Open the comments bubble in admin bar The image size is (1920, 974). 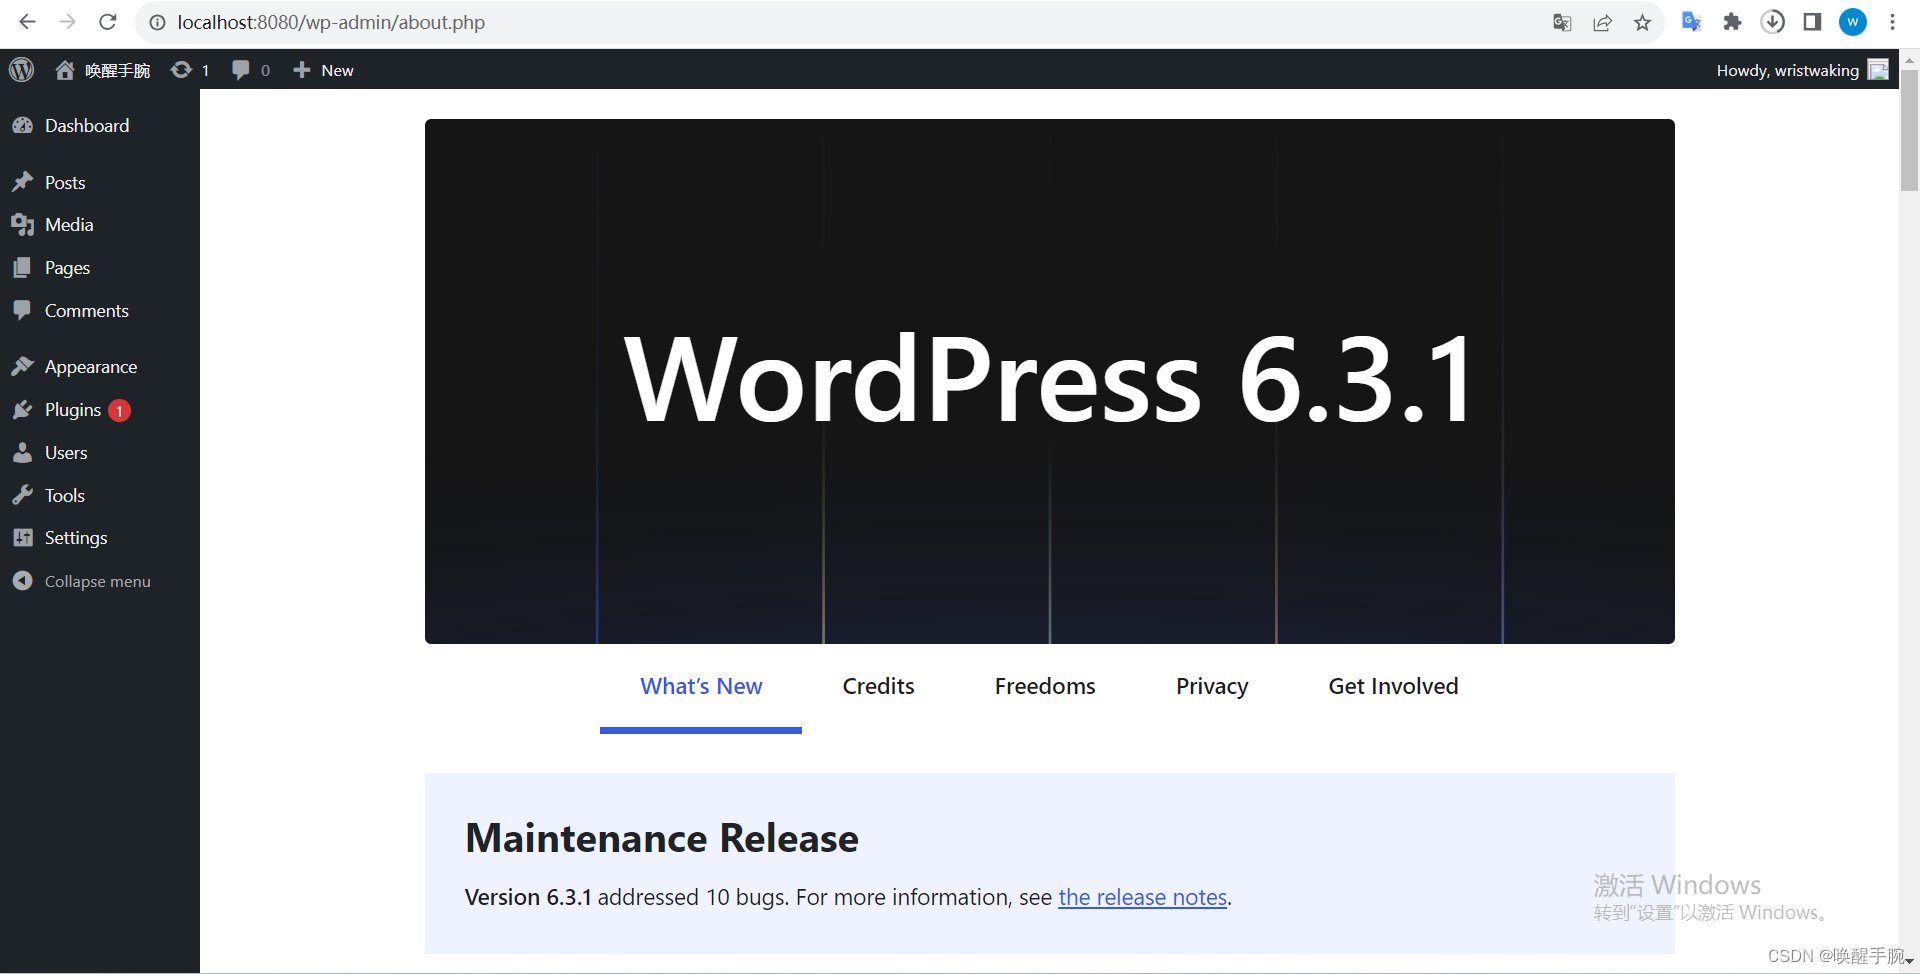tap(251, 70)
